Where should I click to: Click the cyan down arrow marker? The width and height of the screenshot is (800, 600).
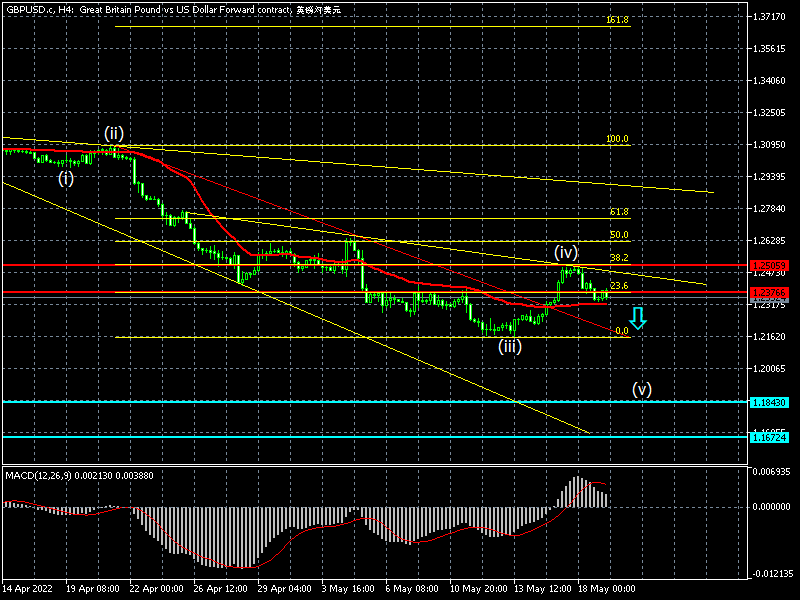[638, 319]
